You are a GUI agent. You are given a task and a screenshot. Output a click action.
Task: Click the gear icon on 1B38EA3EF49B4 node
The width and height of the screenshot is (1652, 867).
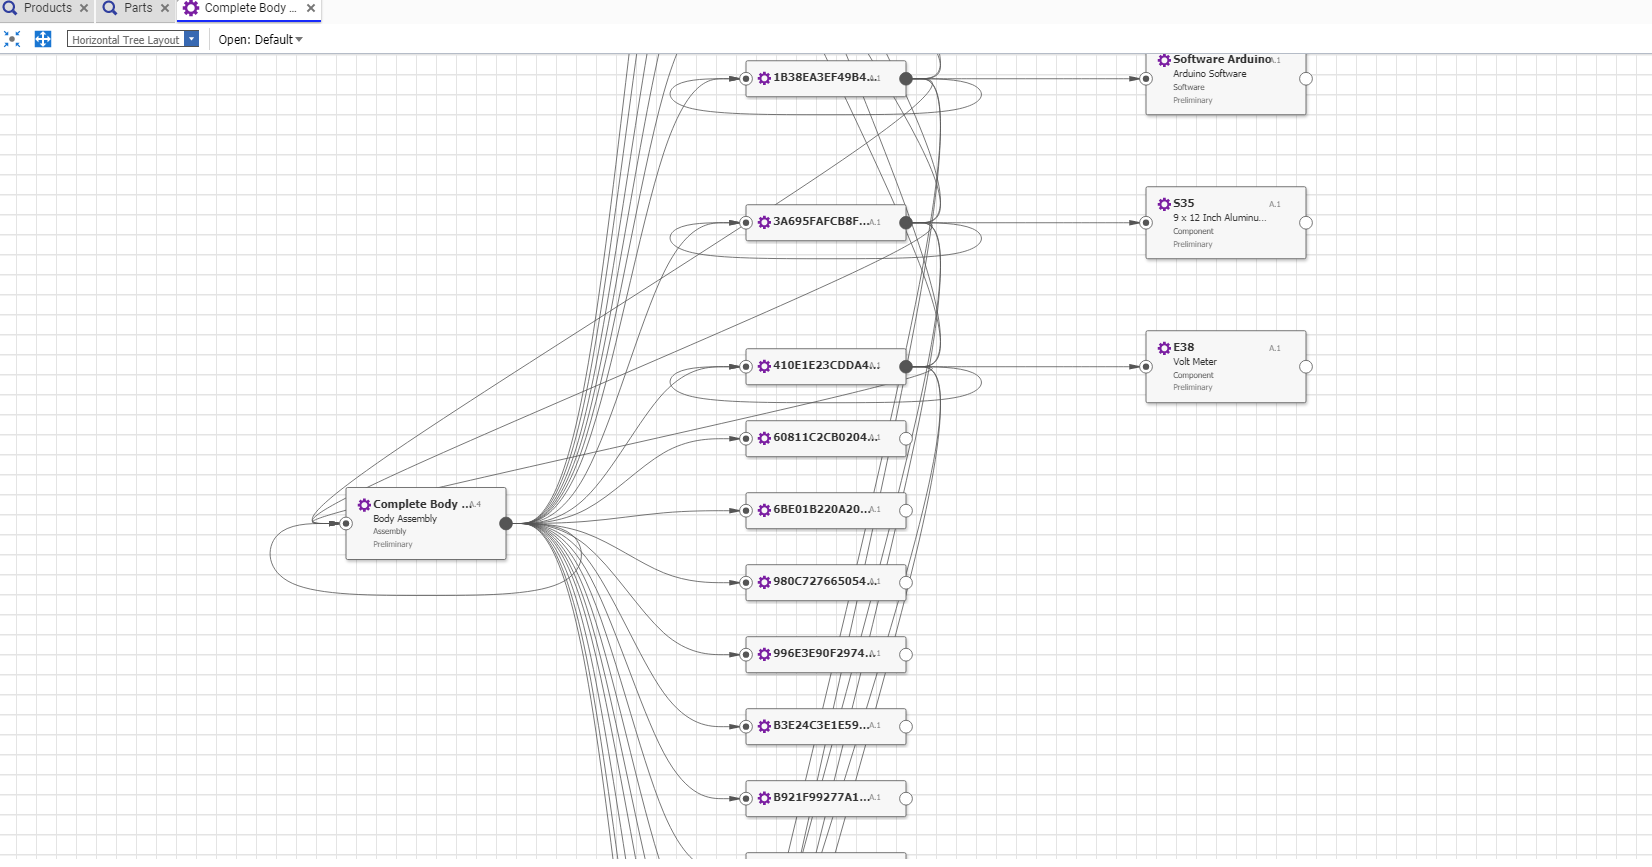coord(764,78)
